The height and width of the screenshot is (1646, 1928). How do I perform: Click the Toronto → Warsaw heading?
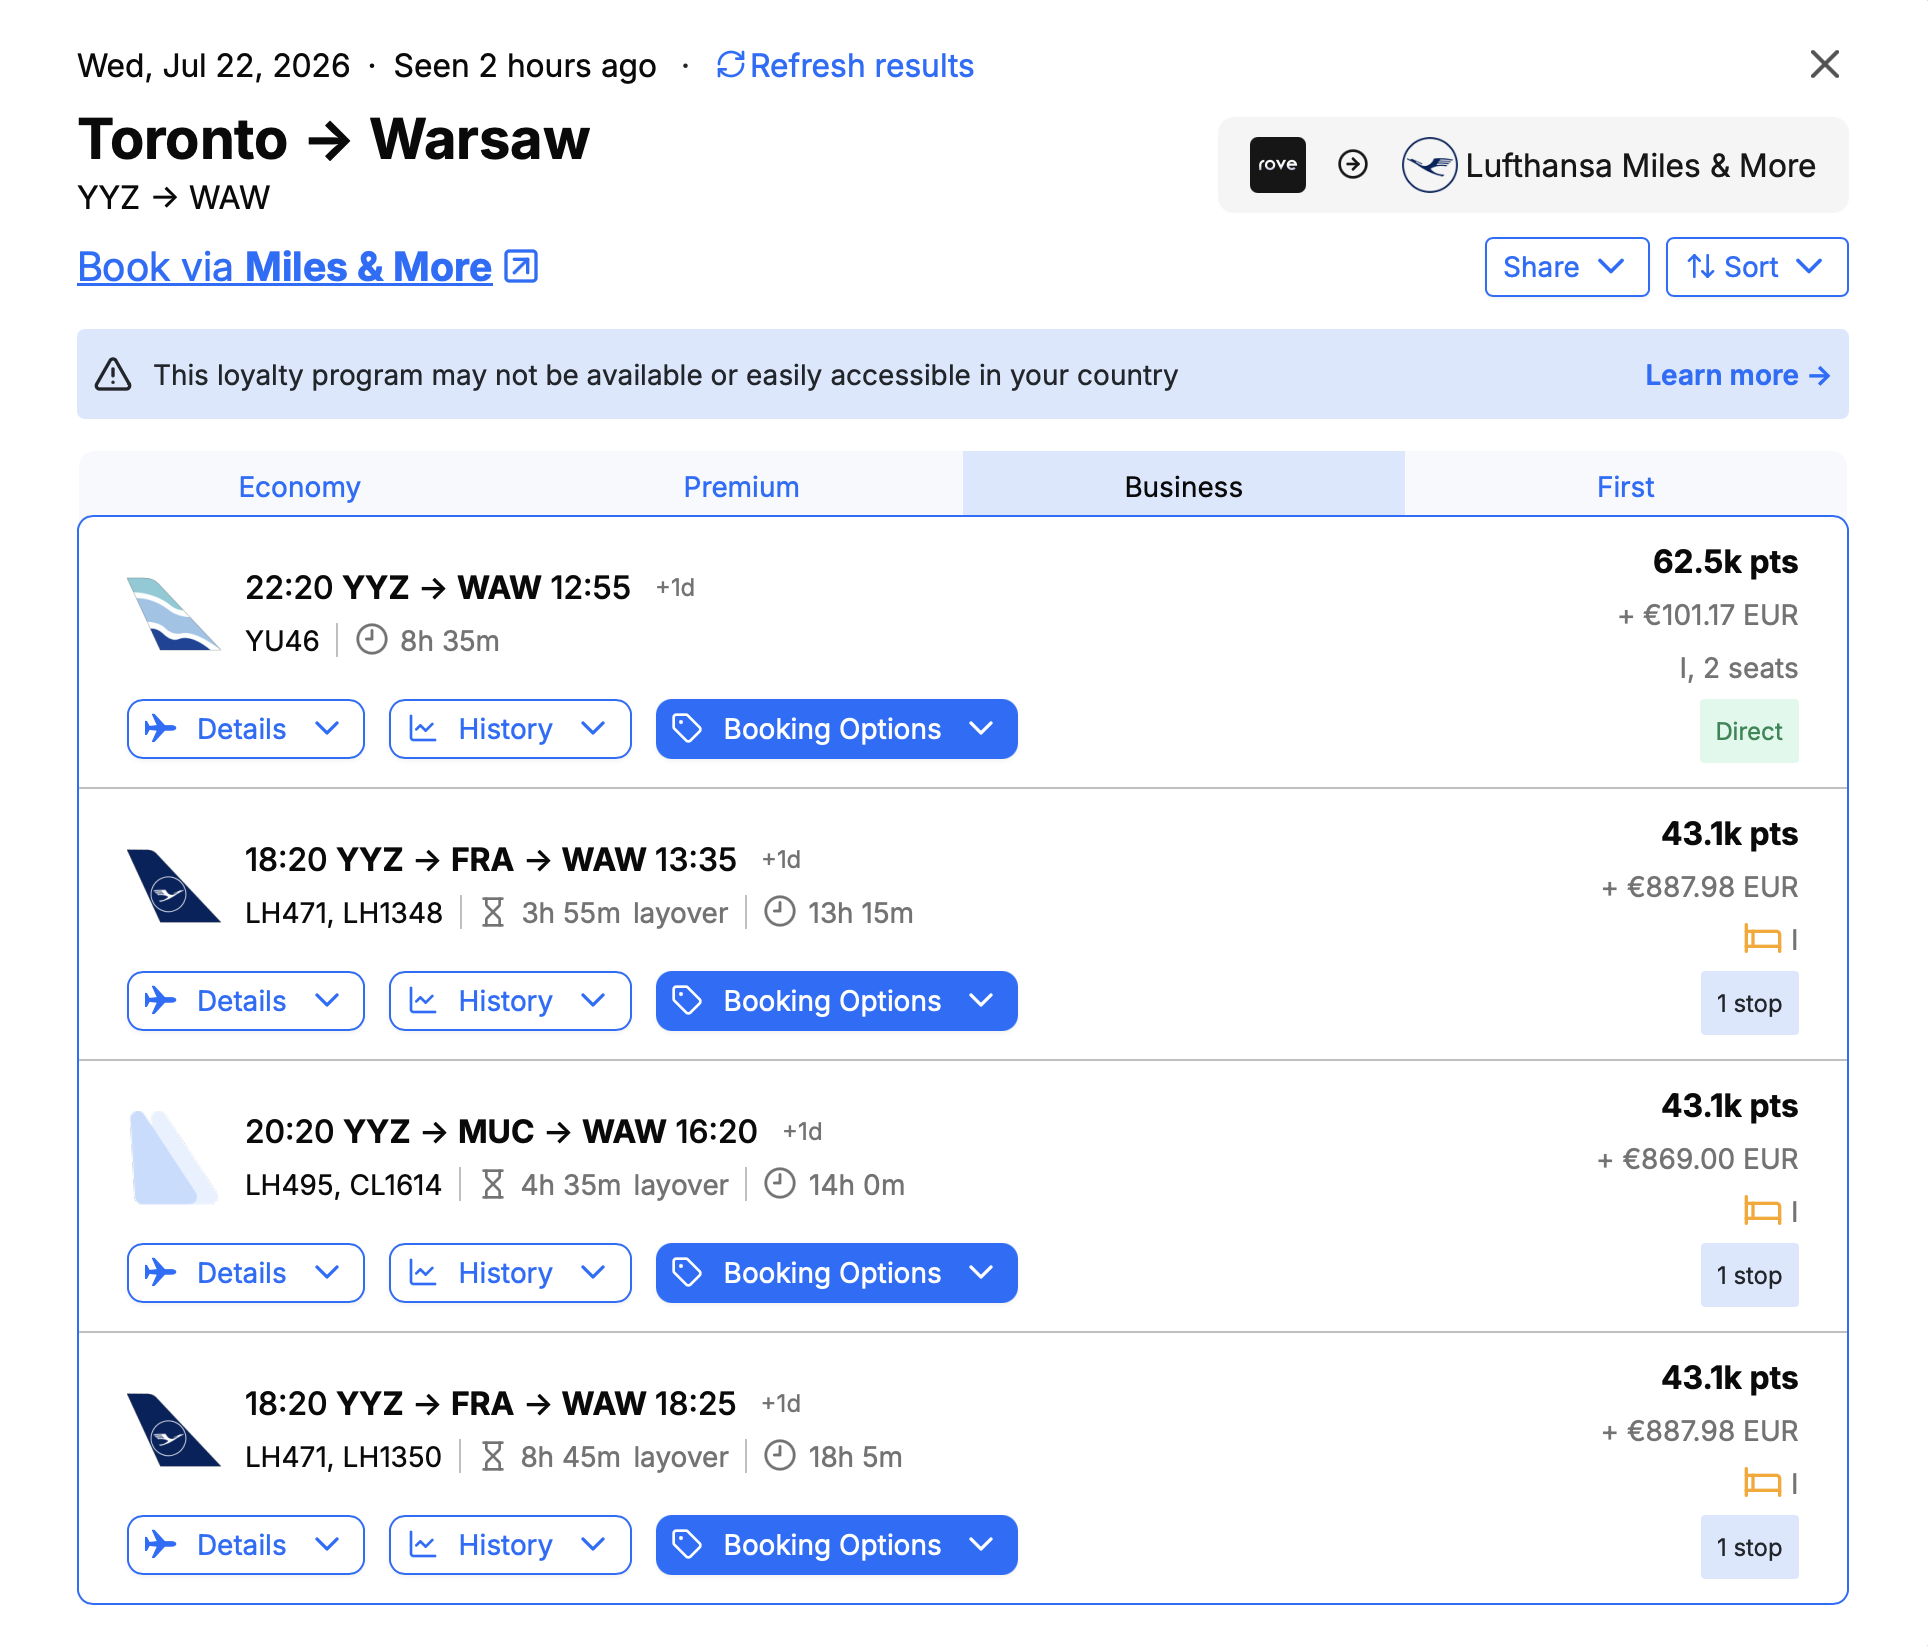[x=334, y=139]
